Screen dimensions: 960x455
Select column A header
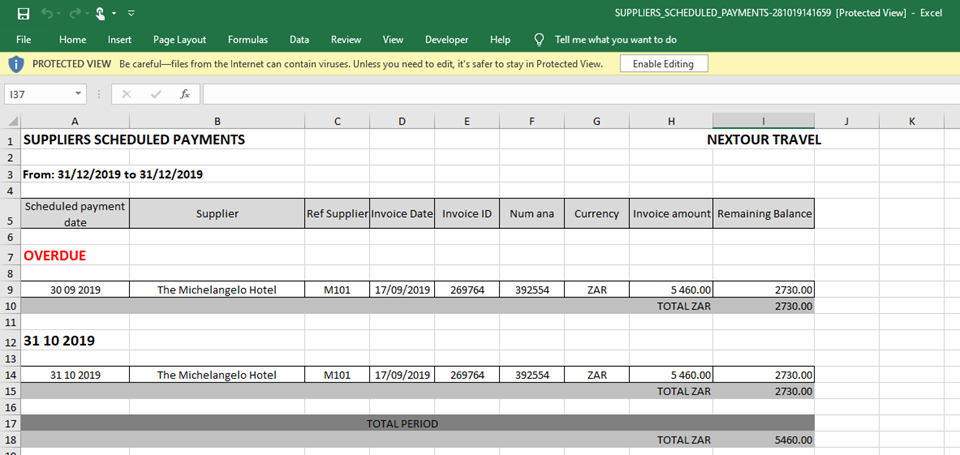pos(75,121)
